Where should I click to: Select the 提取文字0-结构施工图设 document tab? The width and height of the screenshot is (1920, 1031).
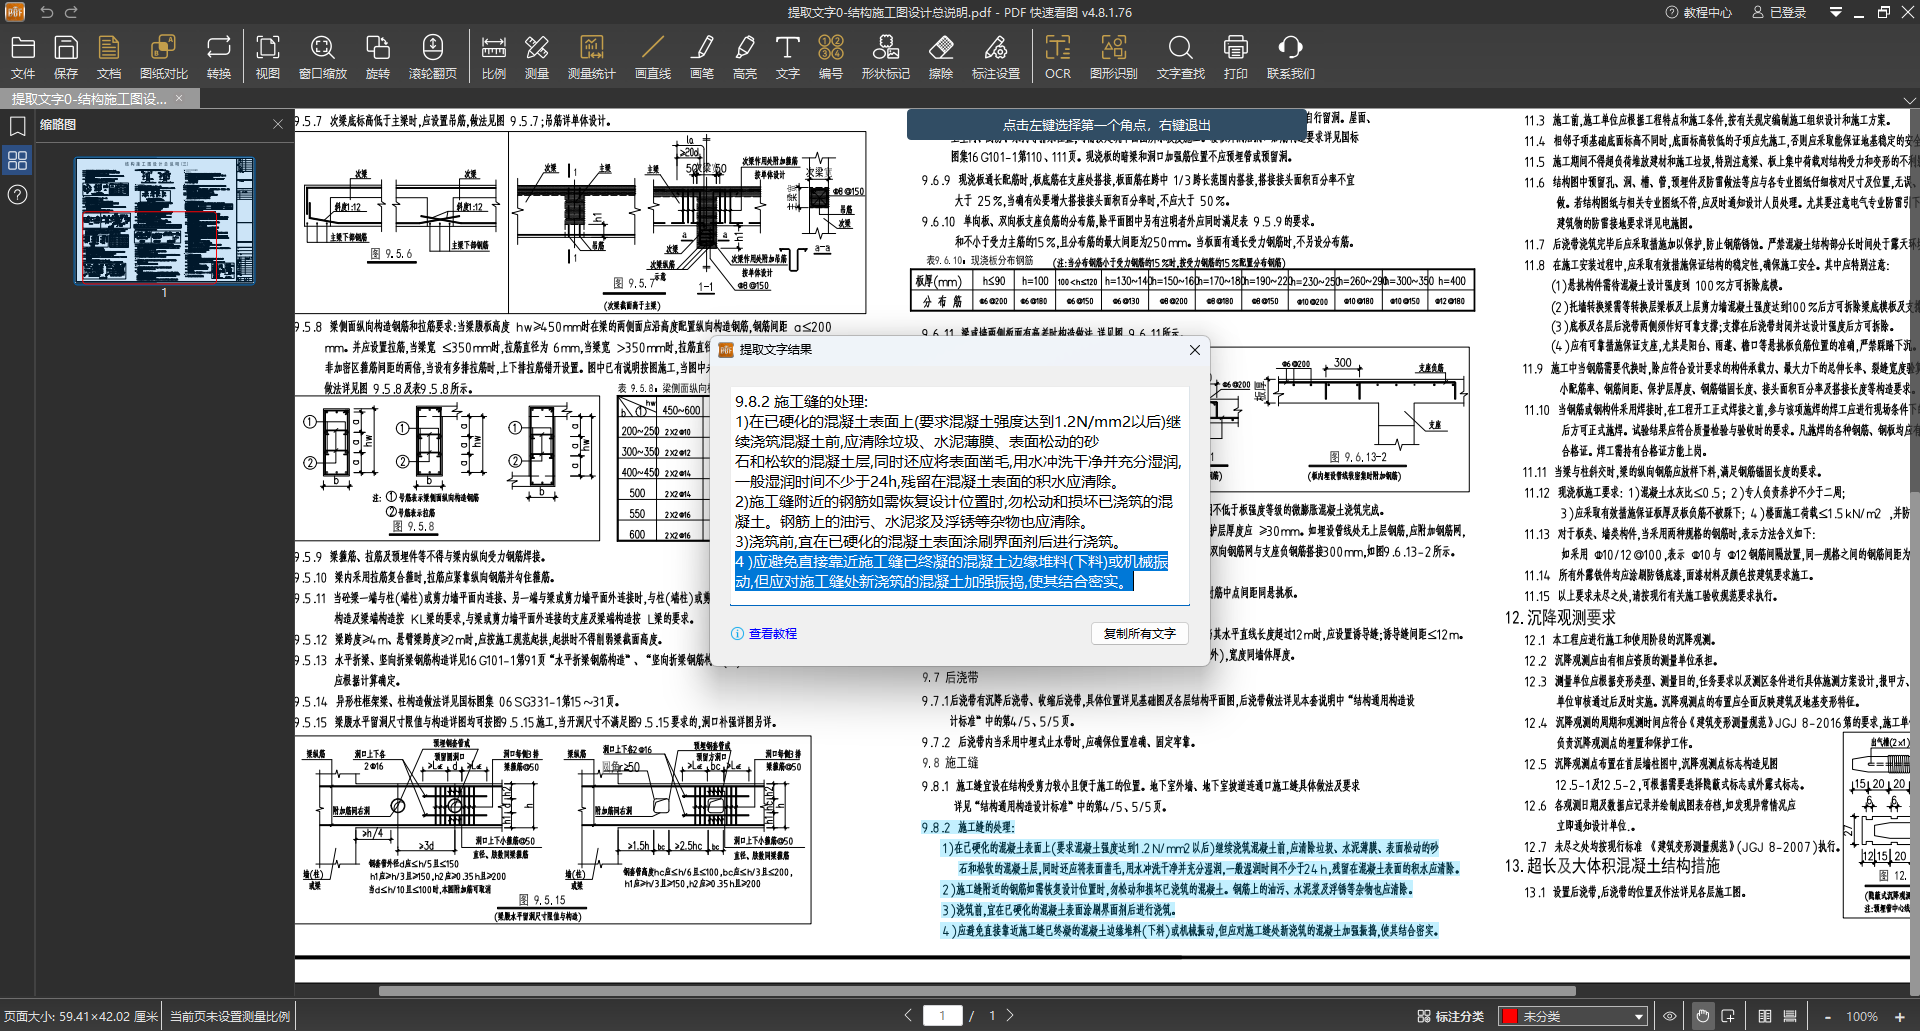[x=90, y=98]
